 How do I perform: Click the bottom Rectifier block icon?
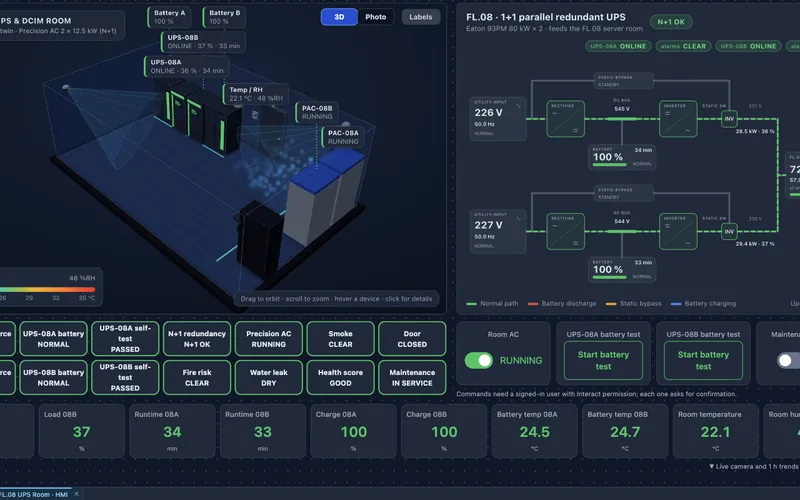(565, 231)
